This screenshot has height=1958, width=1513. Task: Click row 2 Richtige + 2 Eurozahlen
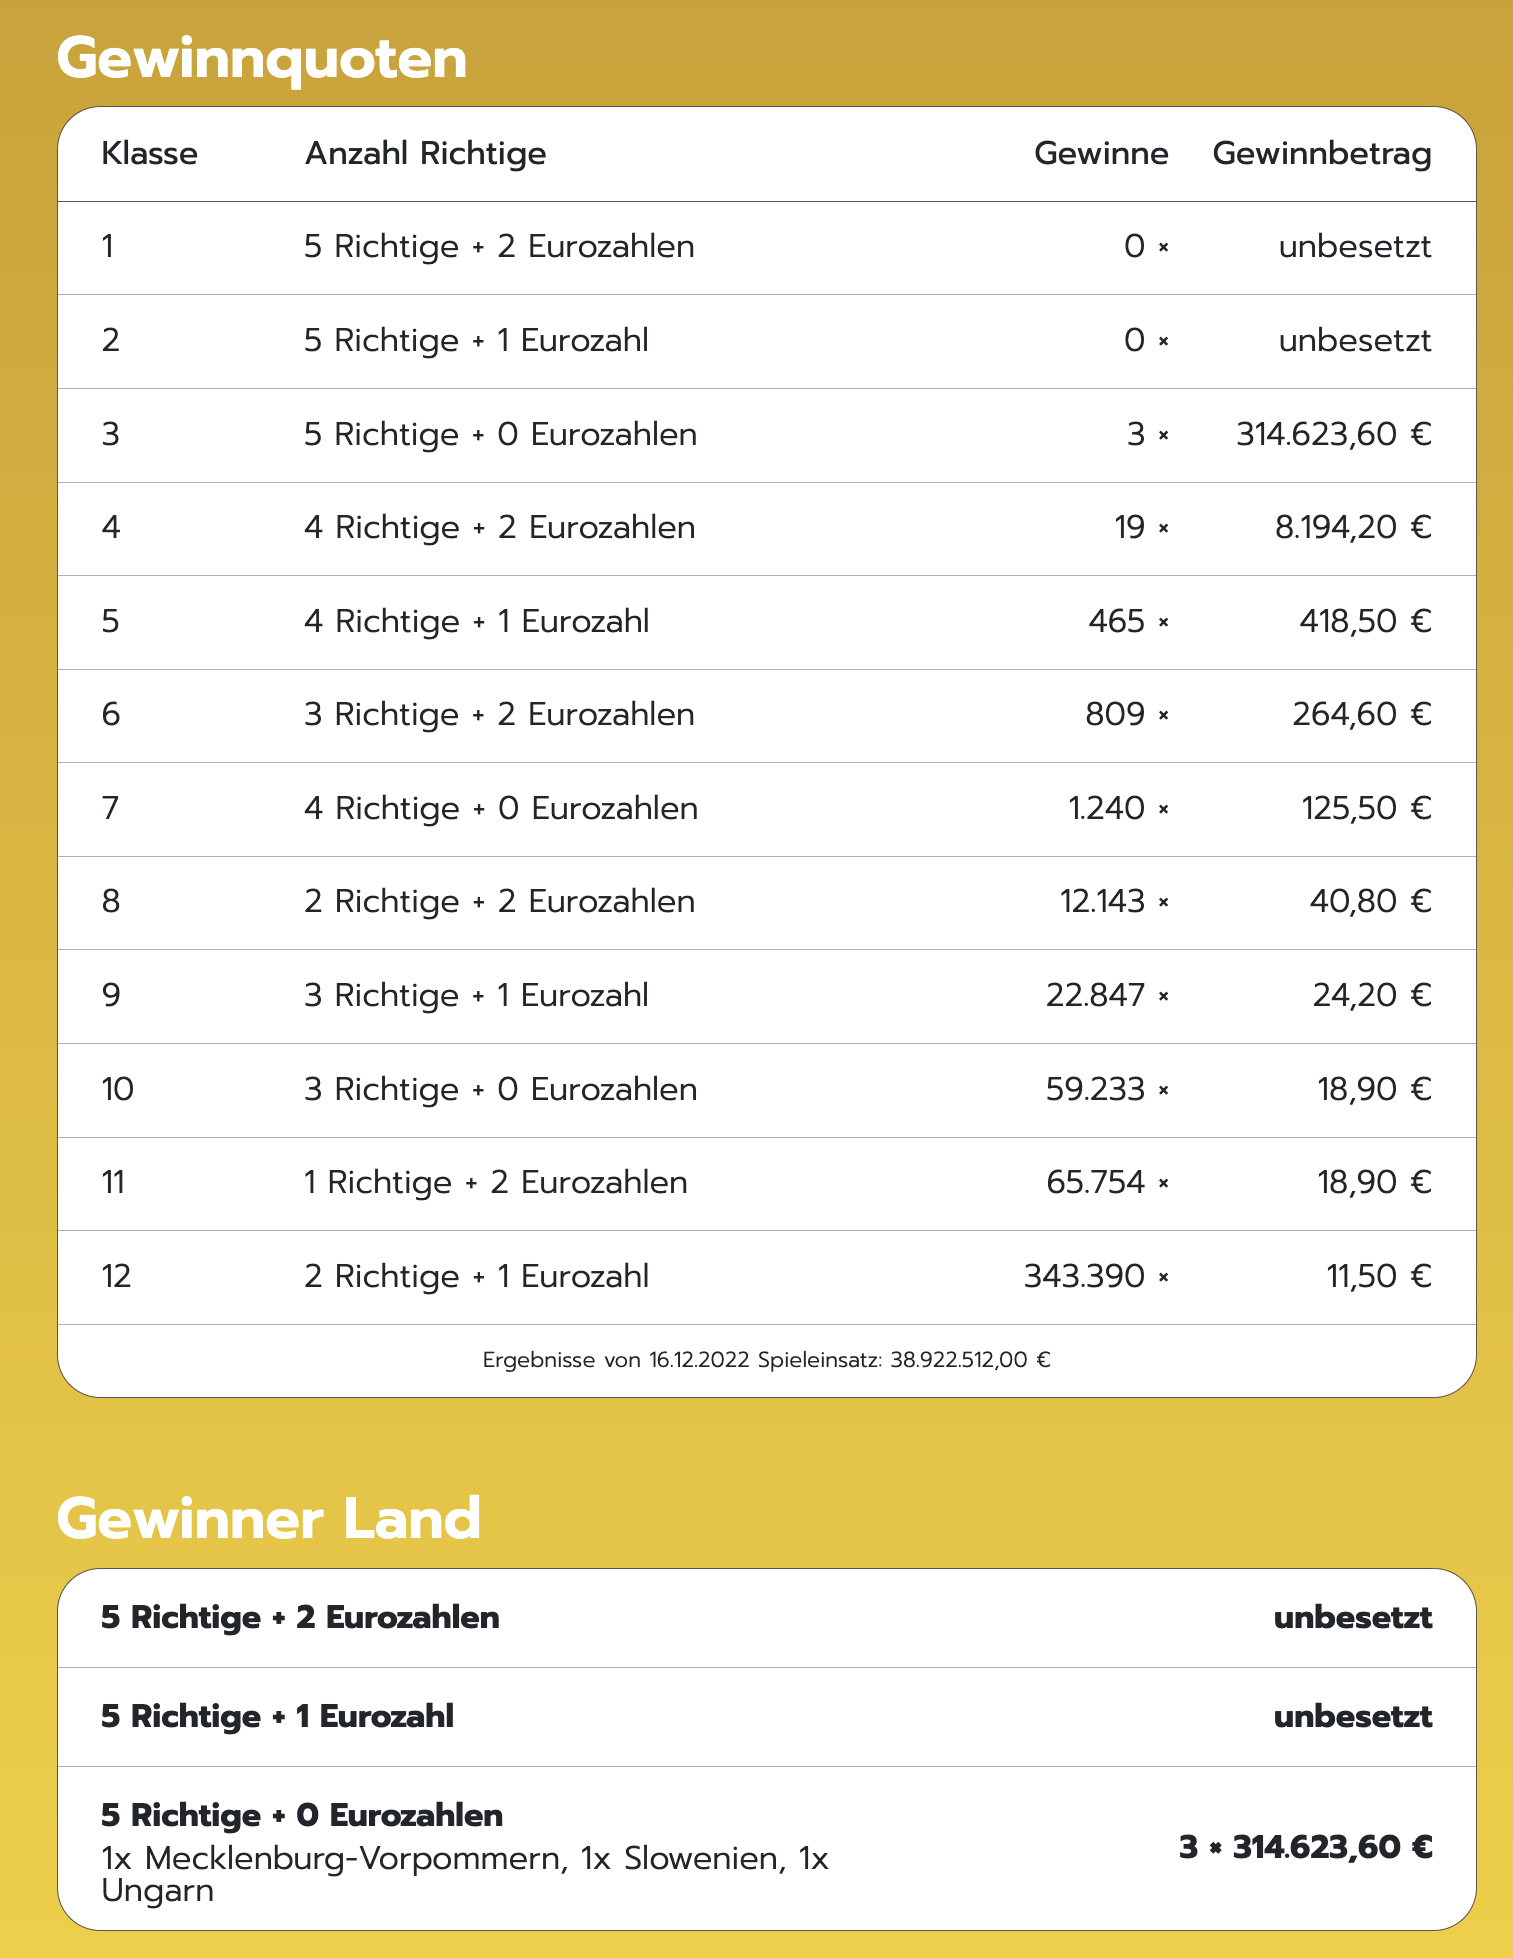767,902
